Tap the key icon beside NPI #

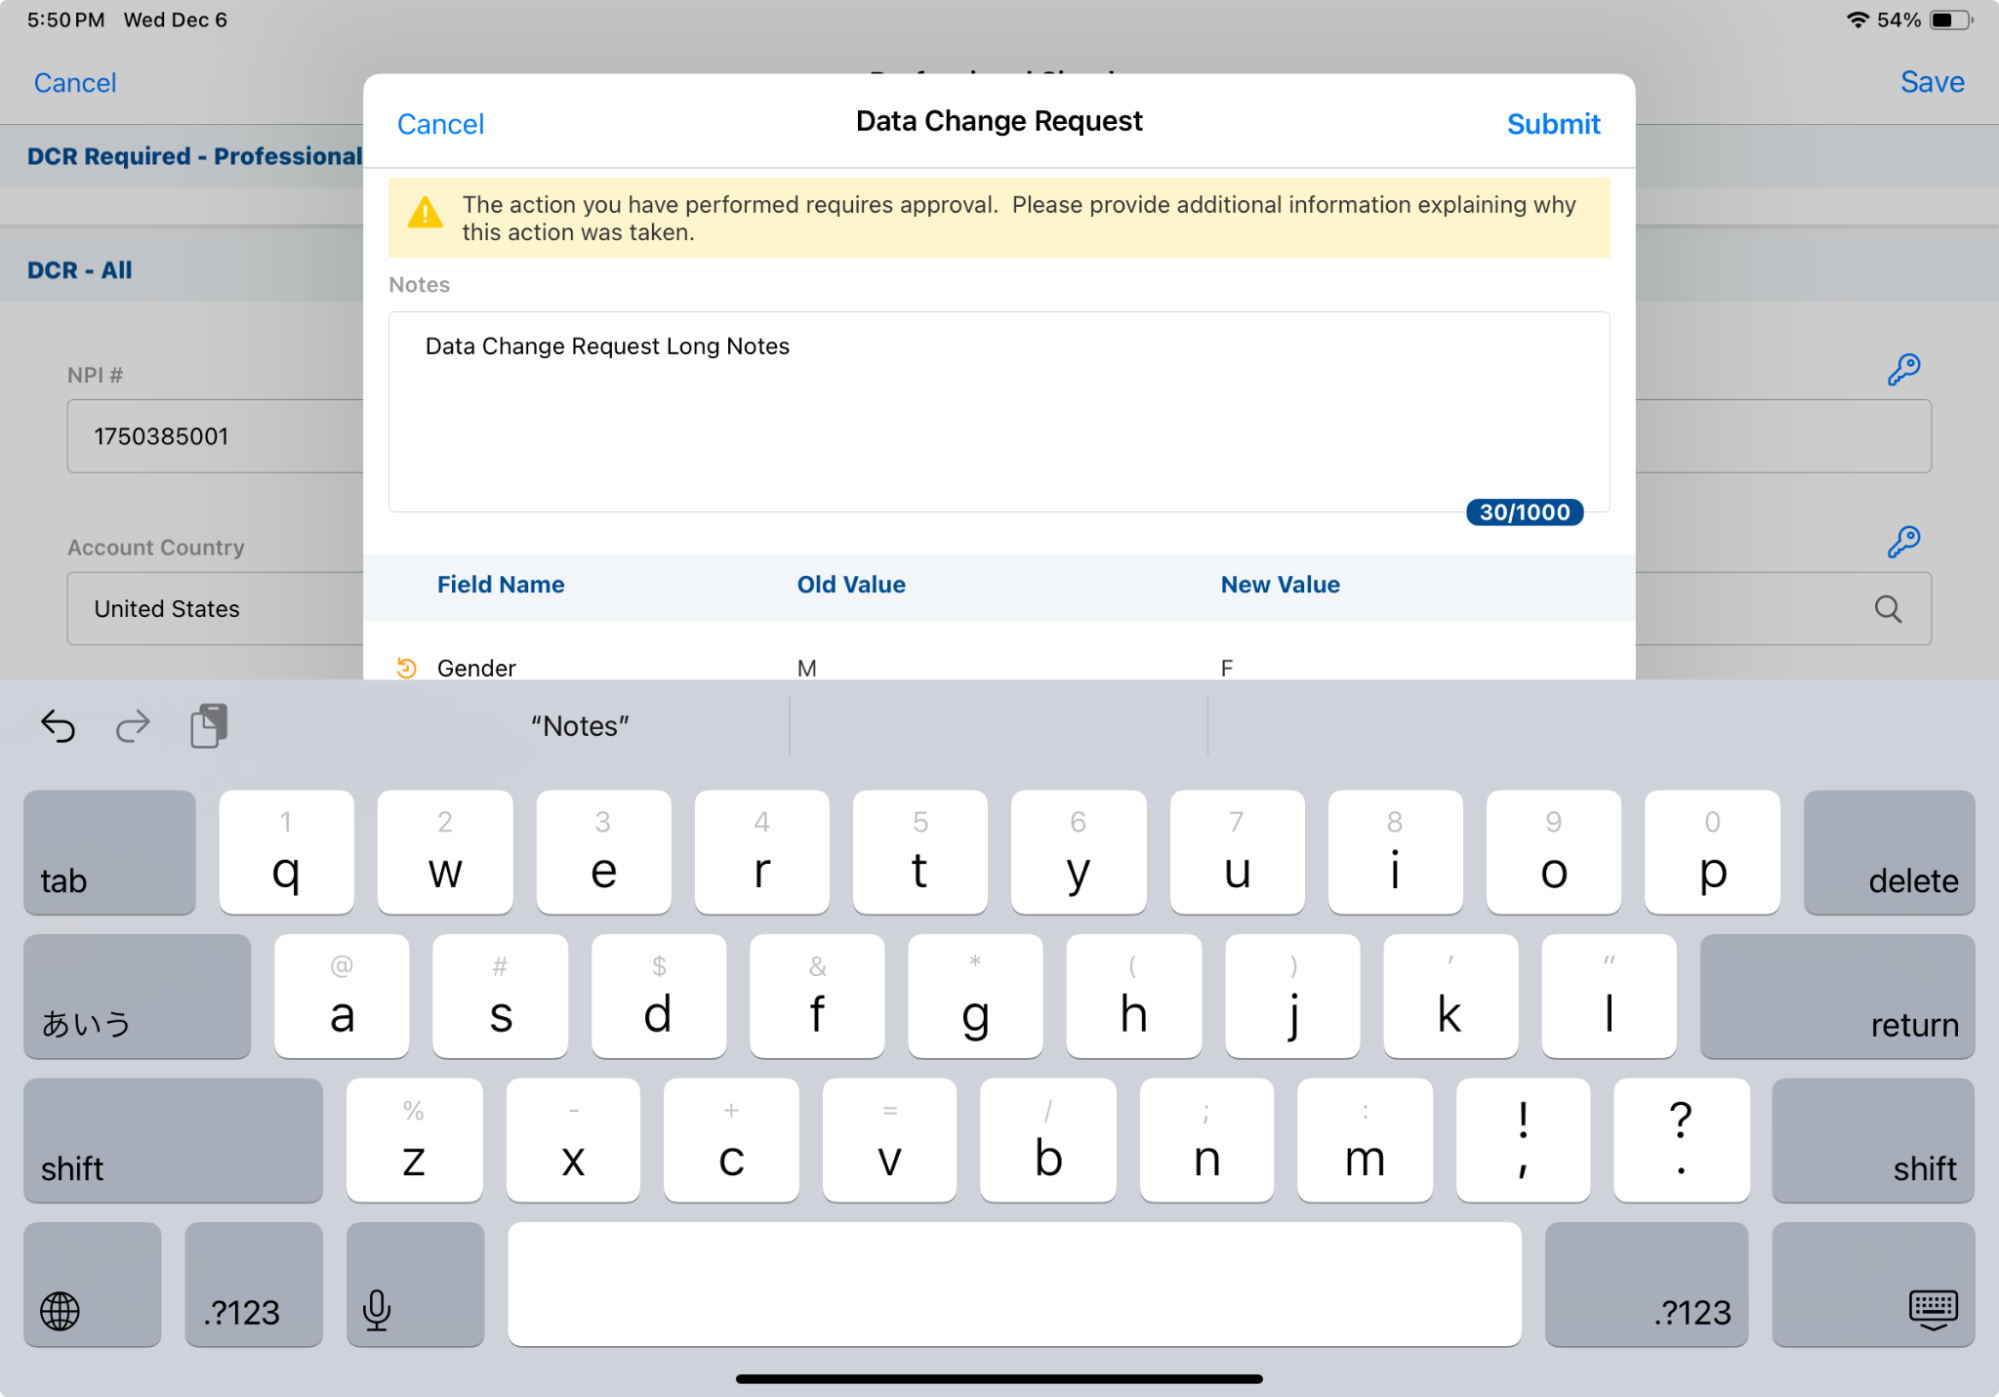(1903, 370)
